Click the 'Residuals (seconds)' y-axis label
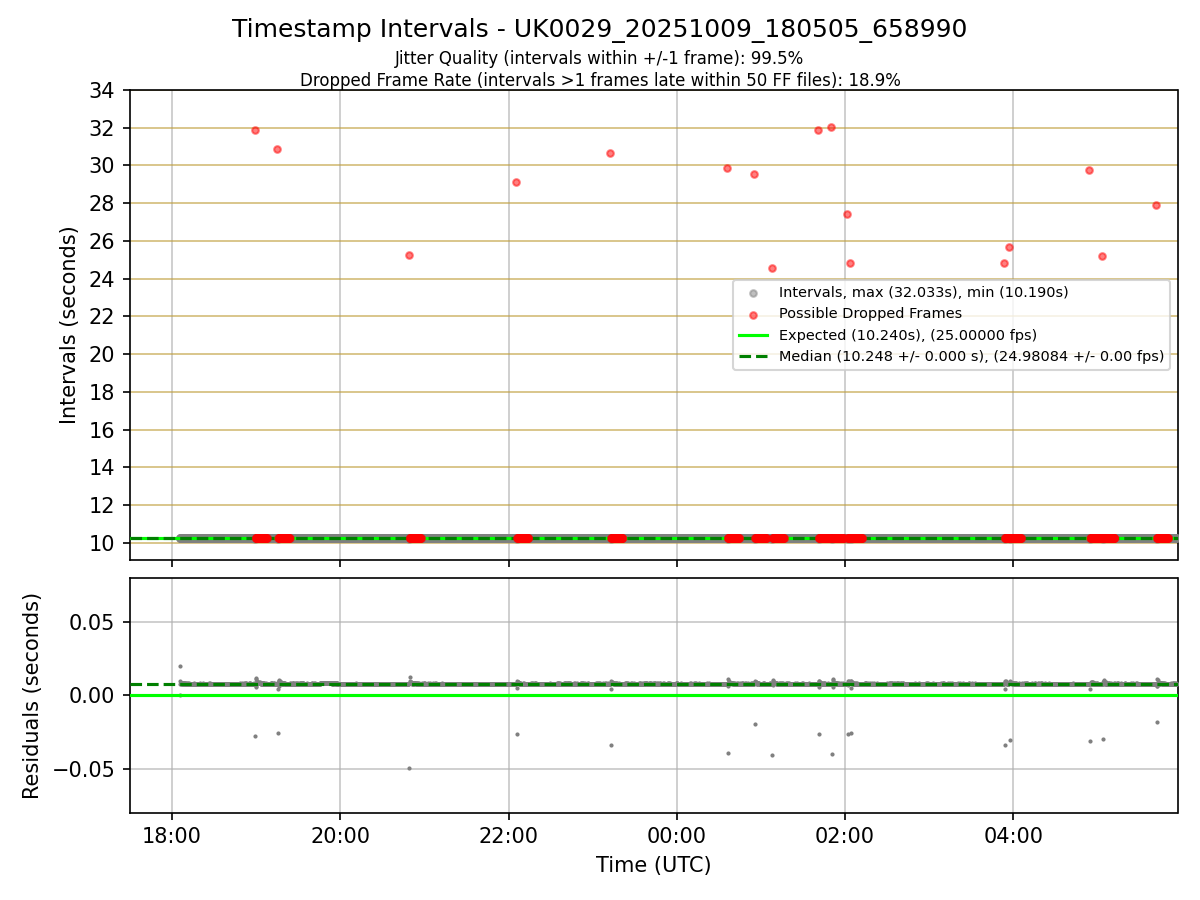1200x900 pixels. click(x=32, y=696)
